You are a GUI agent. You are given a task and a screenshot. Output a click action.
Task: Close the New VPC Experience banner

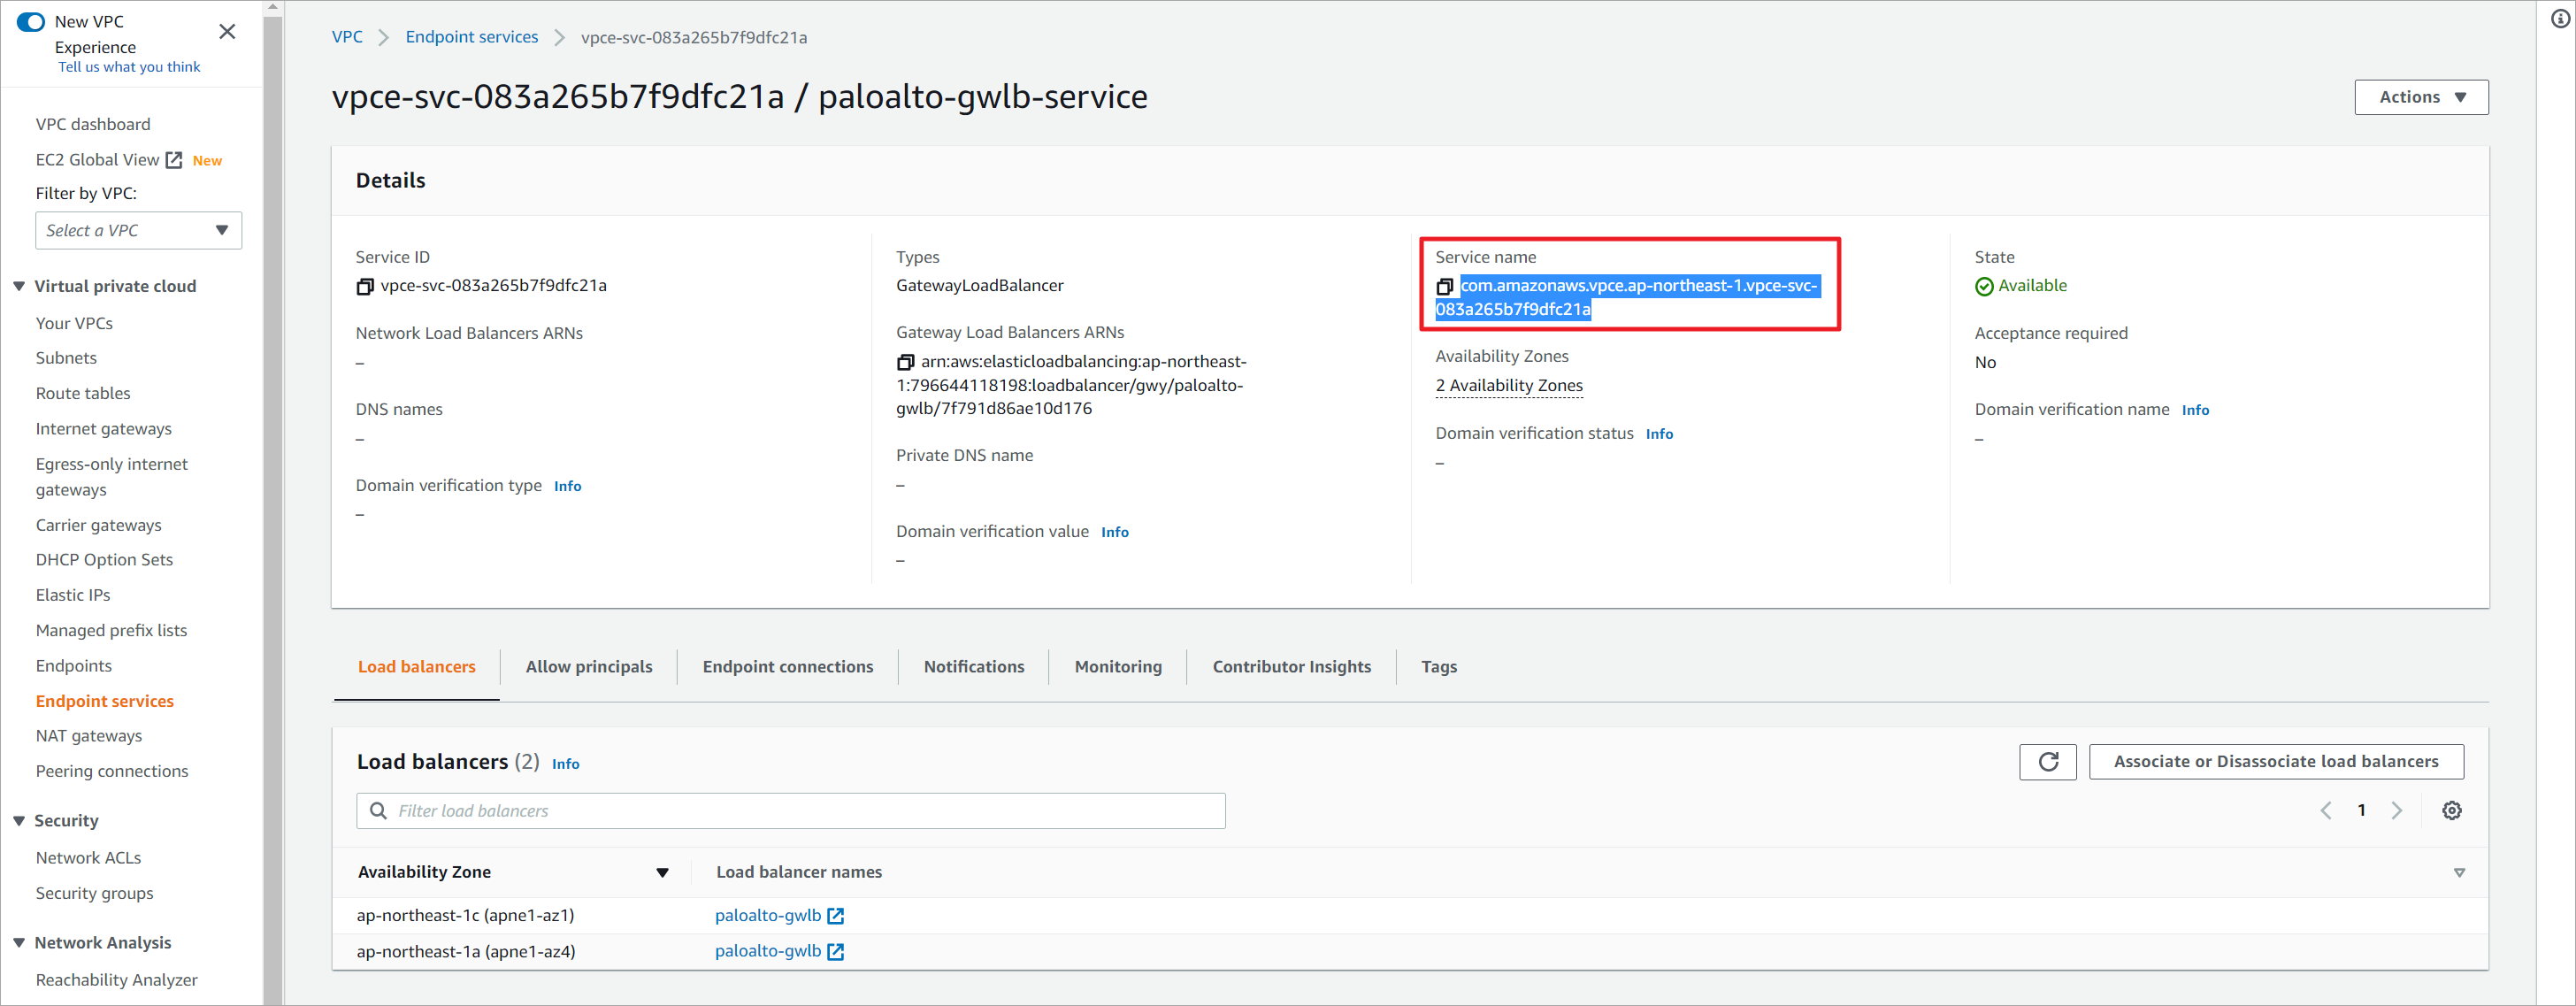[227, 32]
